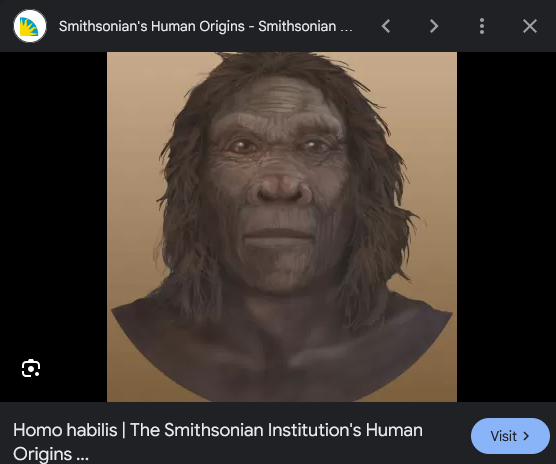Click the "Origins ..." text on caption's second line
The height and width of the screenshot is (464, 556).
point(51,454)
